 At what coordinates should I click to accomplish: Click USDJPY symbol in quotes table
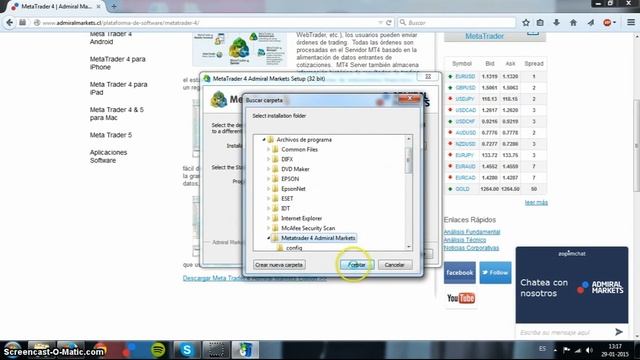(x=465, y=99)
